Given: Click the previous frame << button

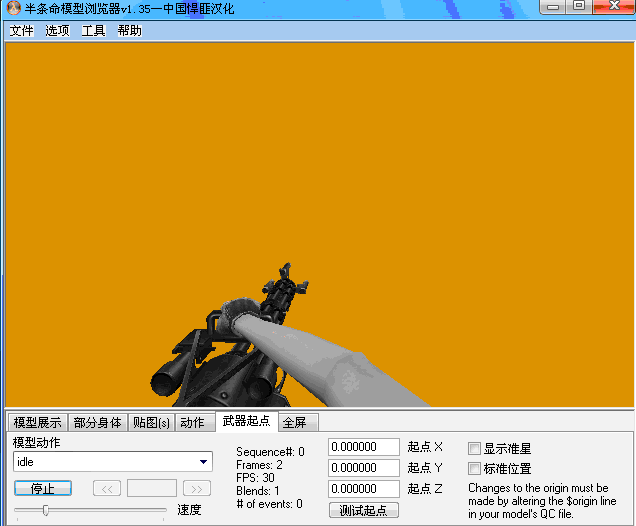Looking at the screenshot, I should click(107, 488).
